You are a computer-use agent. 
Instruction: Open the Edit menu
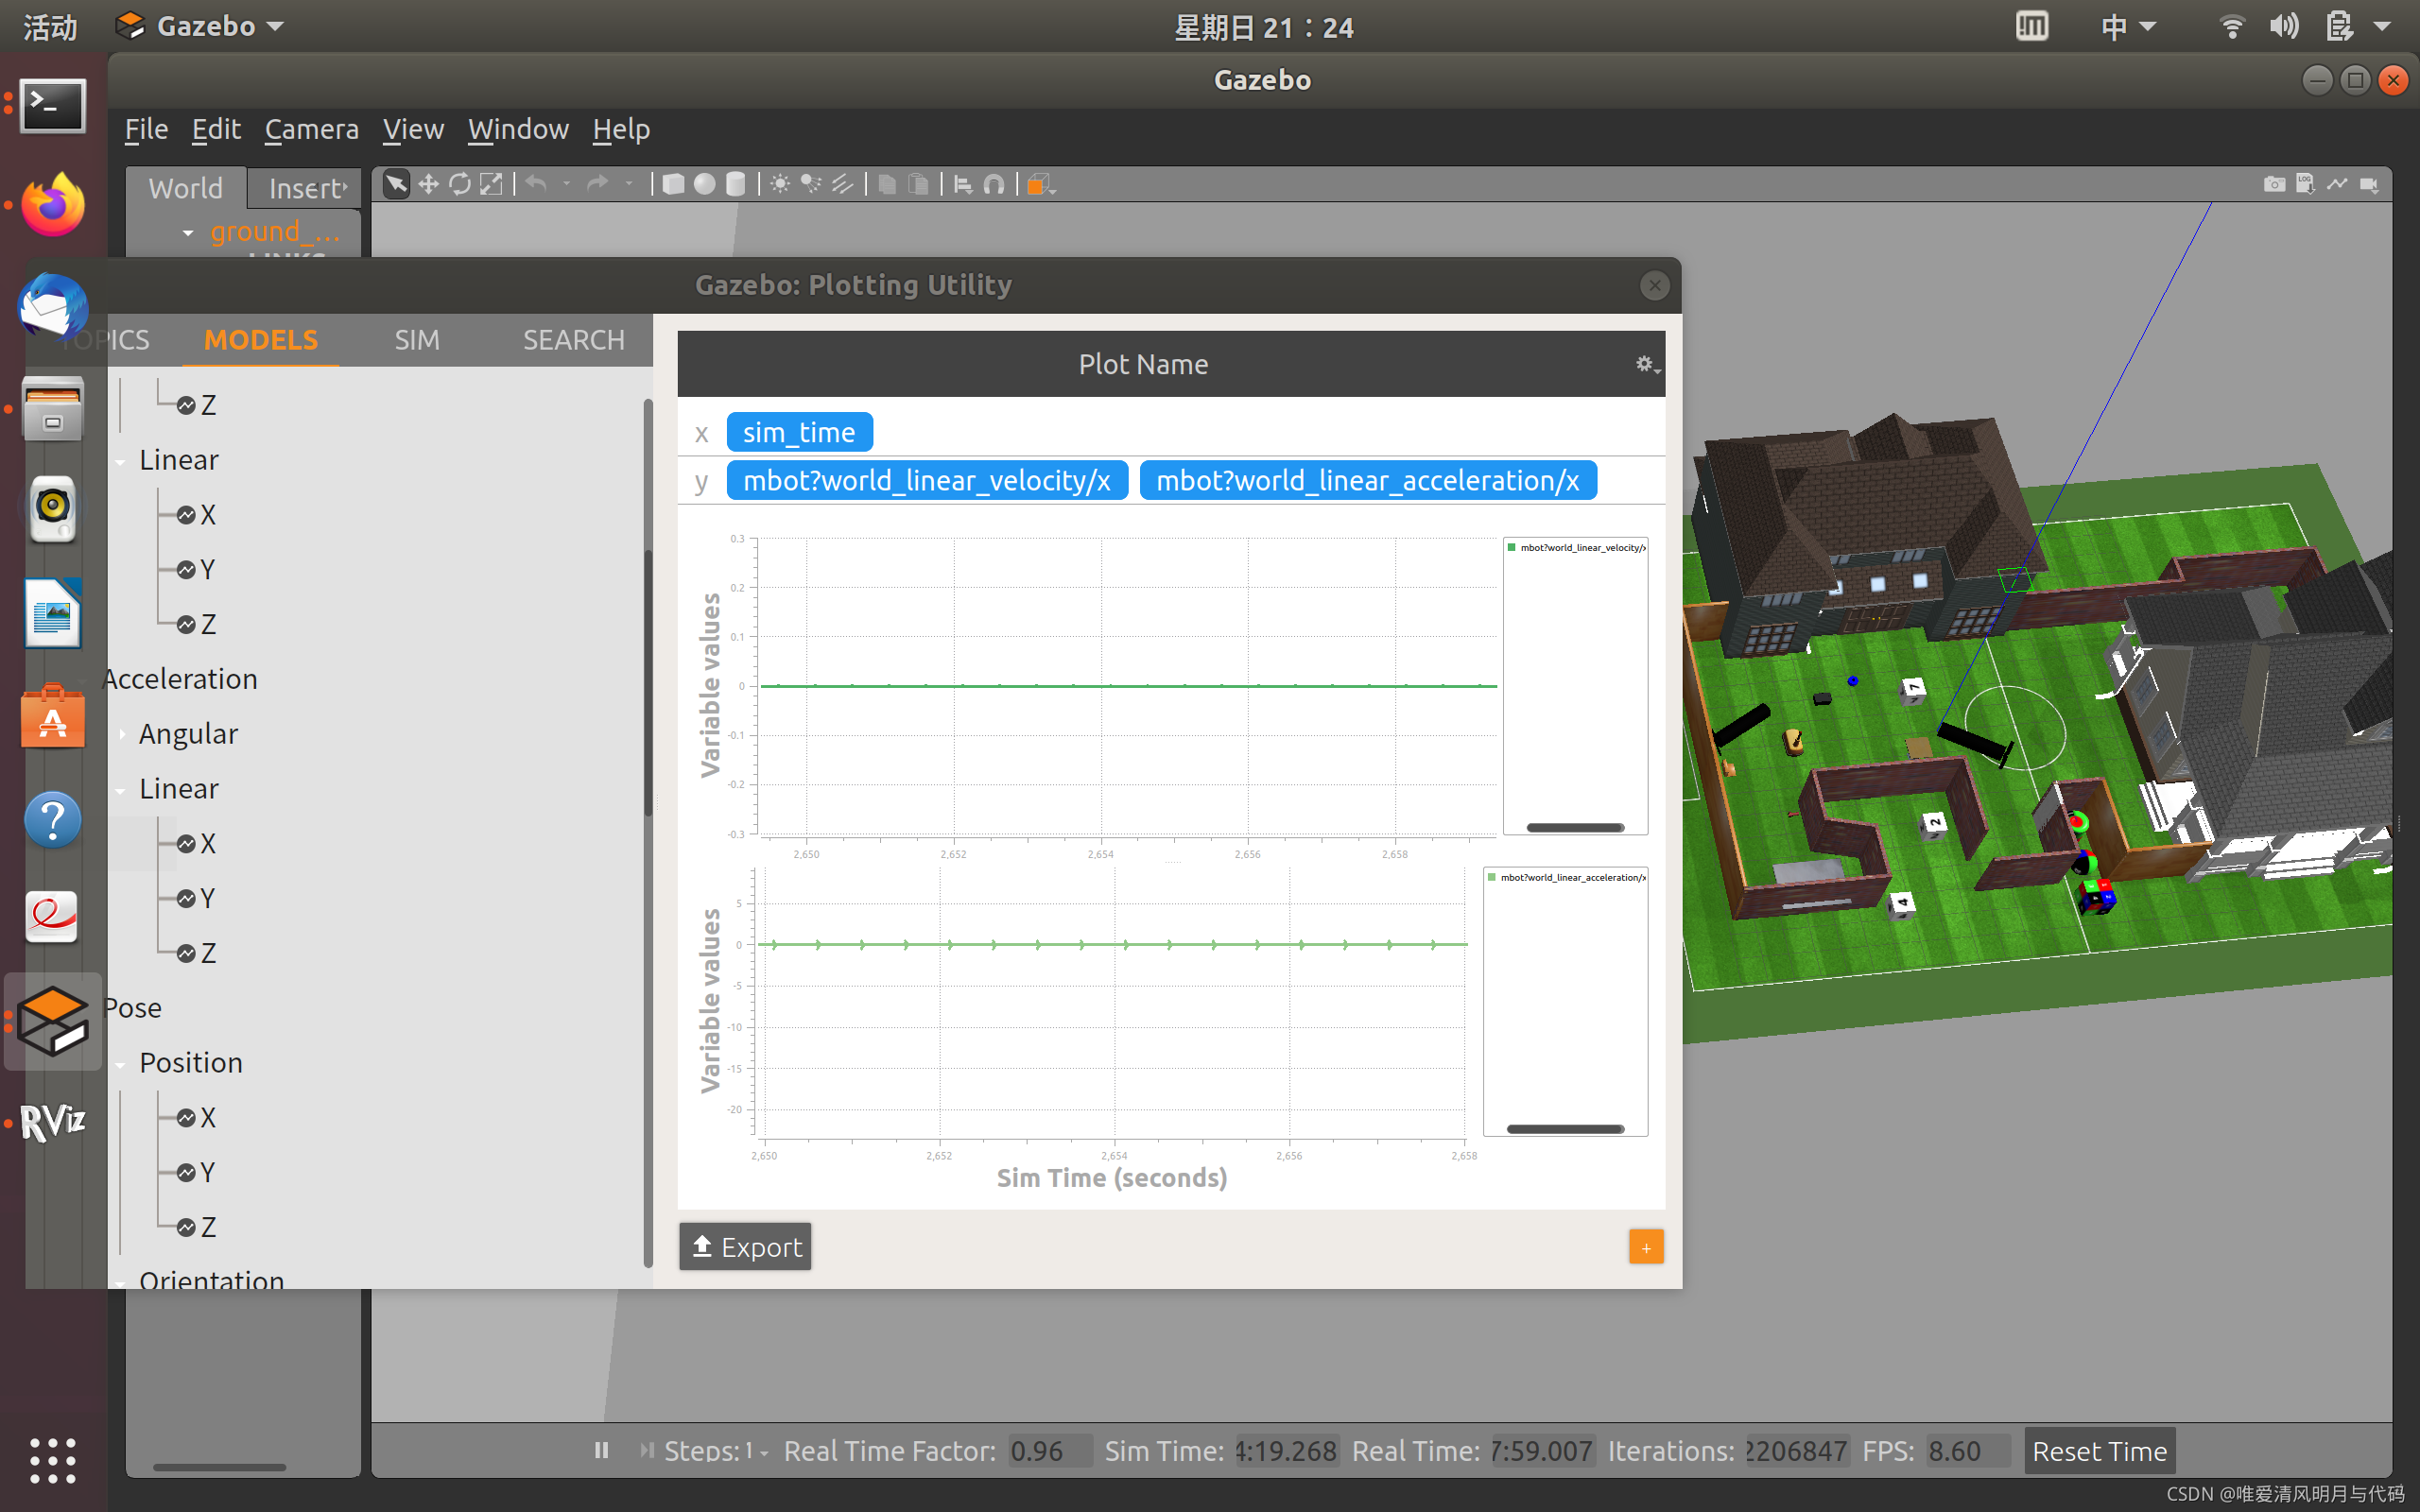pos(216,129)
